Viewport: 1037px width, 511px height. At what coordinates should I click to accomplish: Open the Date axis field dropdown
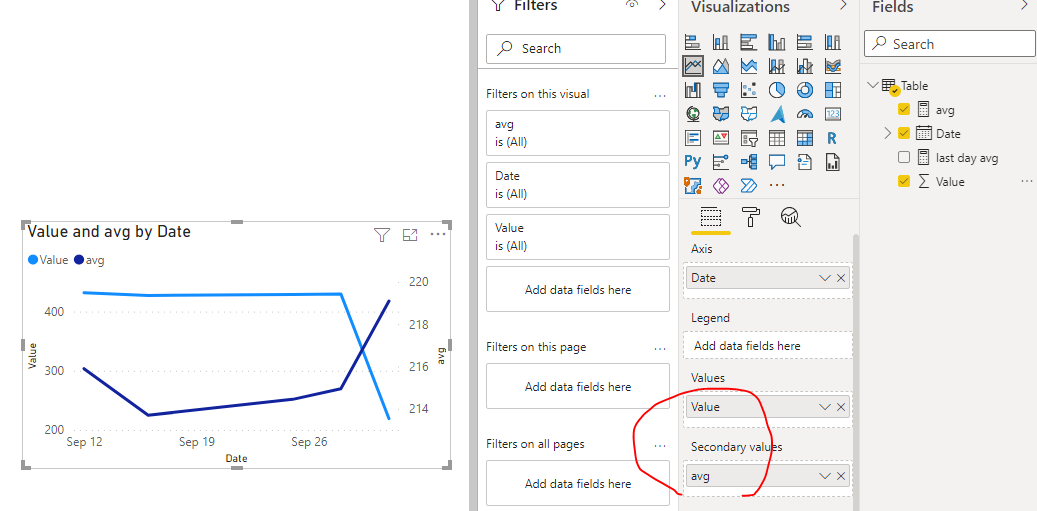point(824,278)
